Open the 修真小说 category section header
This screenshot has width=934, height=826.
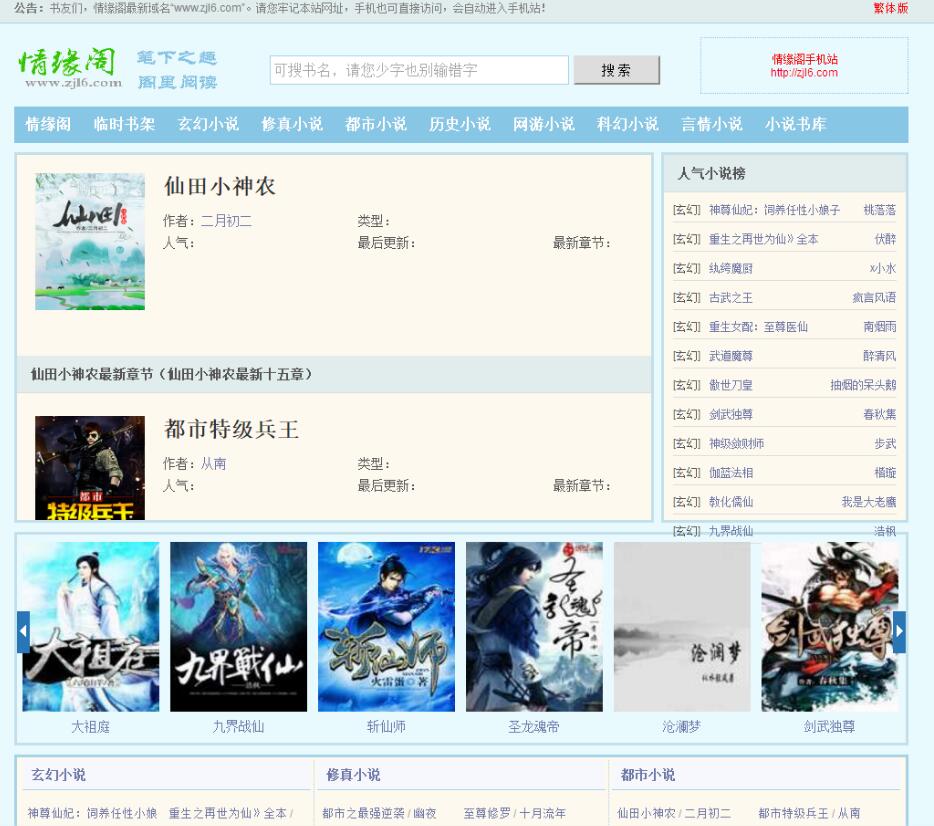[x=353, y=775]
